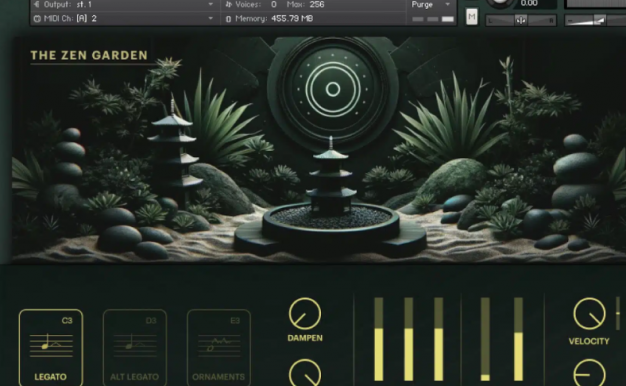Screen dimensions: 626x386
Task: Click the leftmost vertical fader near DAMPEN
Action: click(378, 338)
